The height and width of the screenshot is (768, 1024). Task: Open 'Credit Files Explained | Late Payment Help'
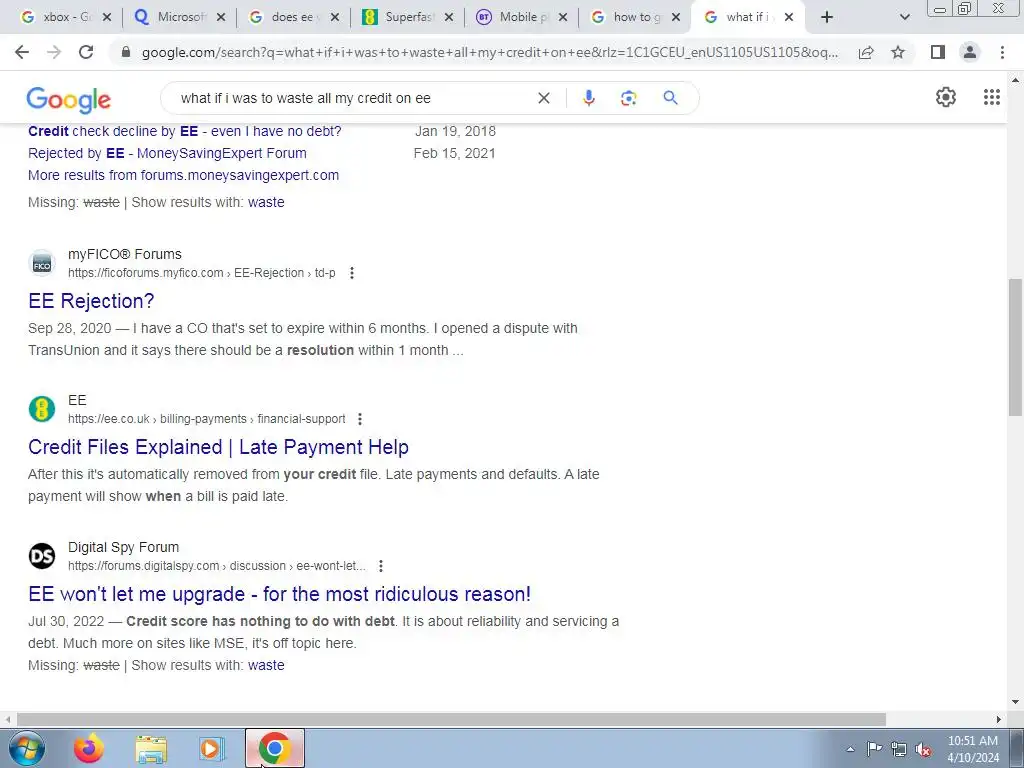point(218,447)
